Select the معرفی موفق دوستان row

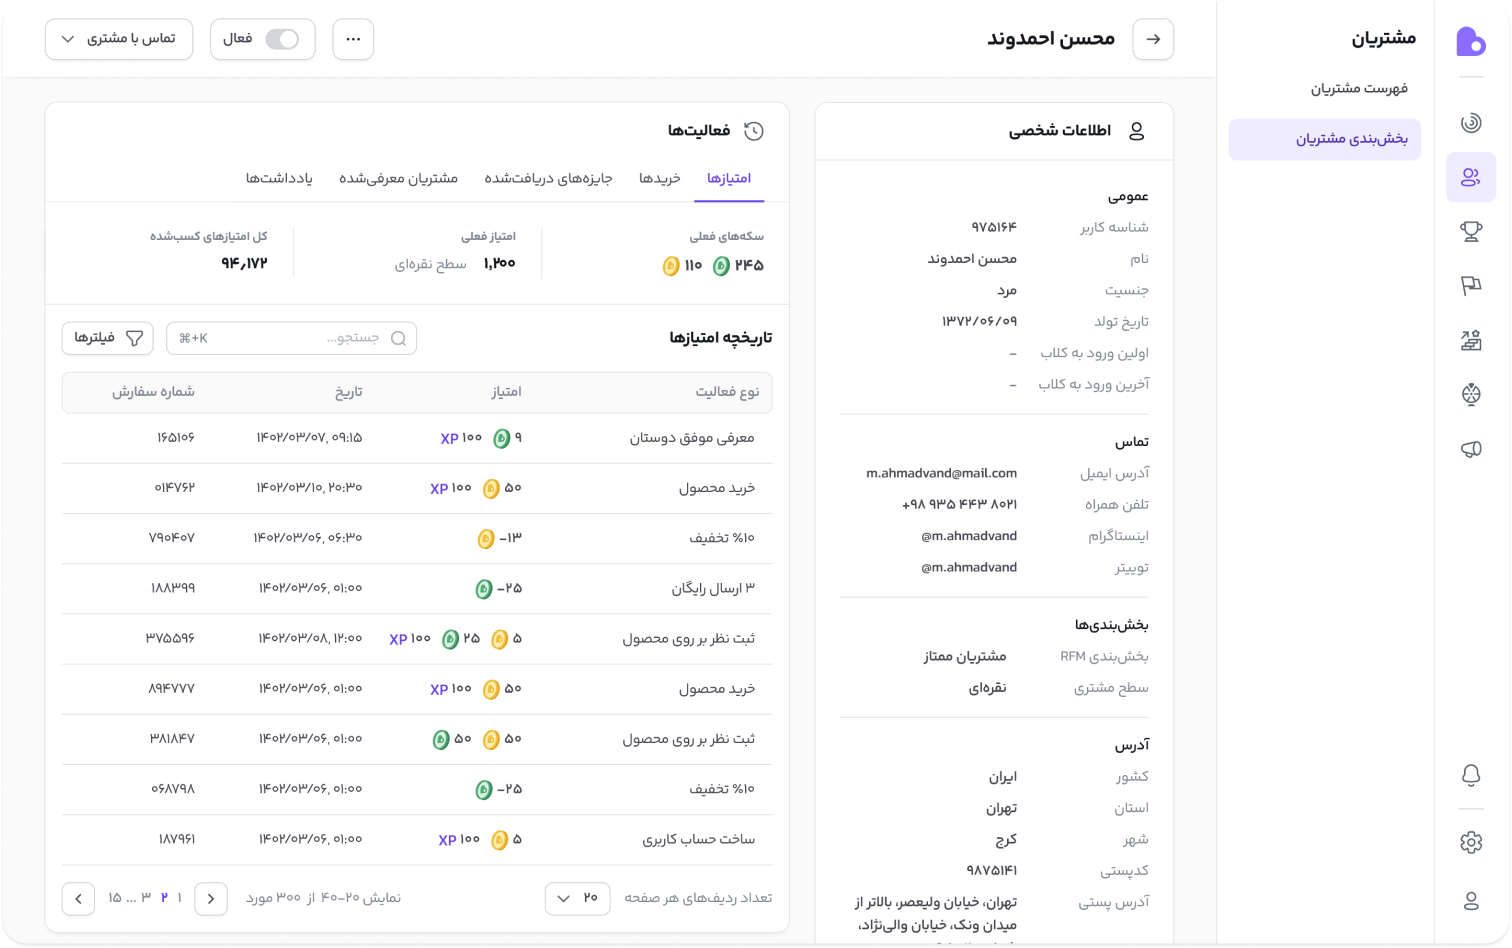tap(417, 438)
